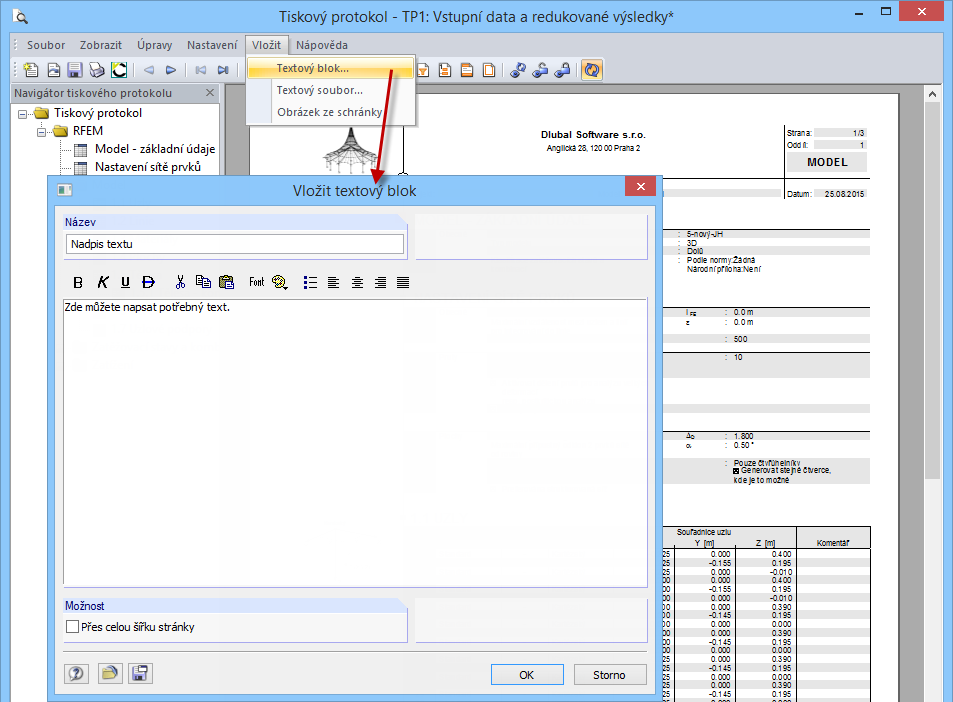
Task: Load saved text block from folder icon
Action: tap(109, 673)
